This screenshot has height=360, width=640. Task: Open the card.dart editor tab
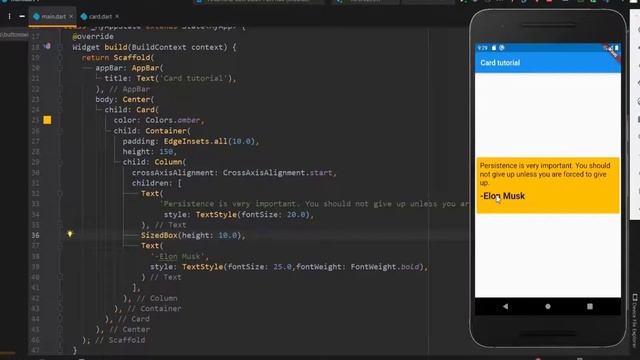[100, 17]
